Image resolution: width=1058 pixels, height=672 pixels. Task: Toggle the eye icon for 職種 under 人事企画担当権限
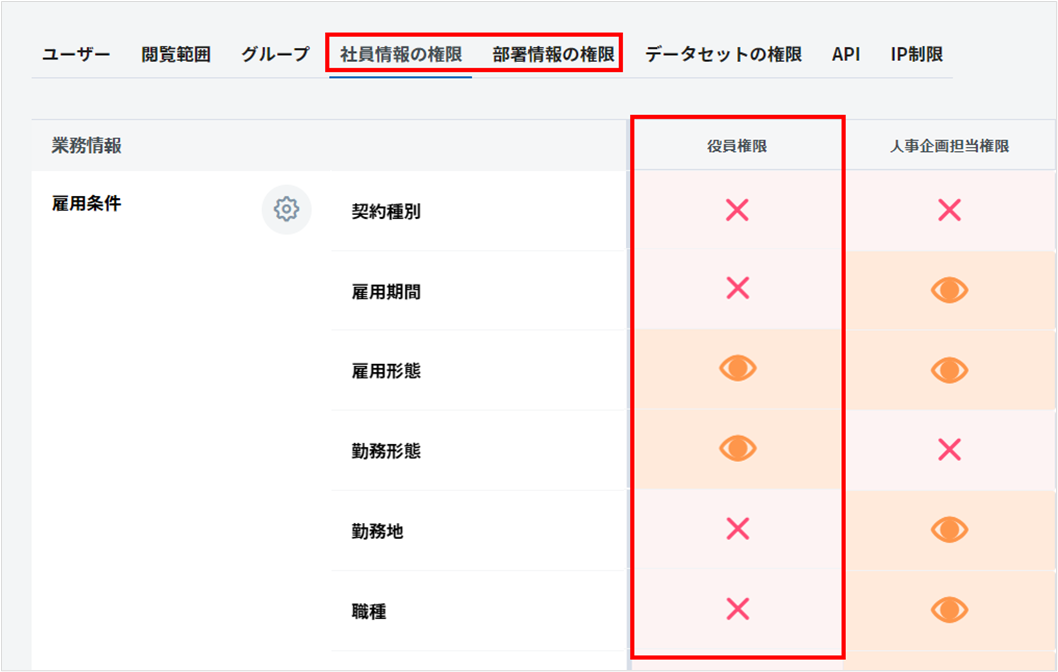[x=949, y=609]
